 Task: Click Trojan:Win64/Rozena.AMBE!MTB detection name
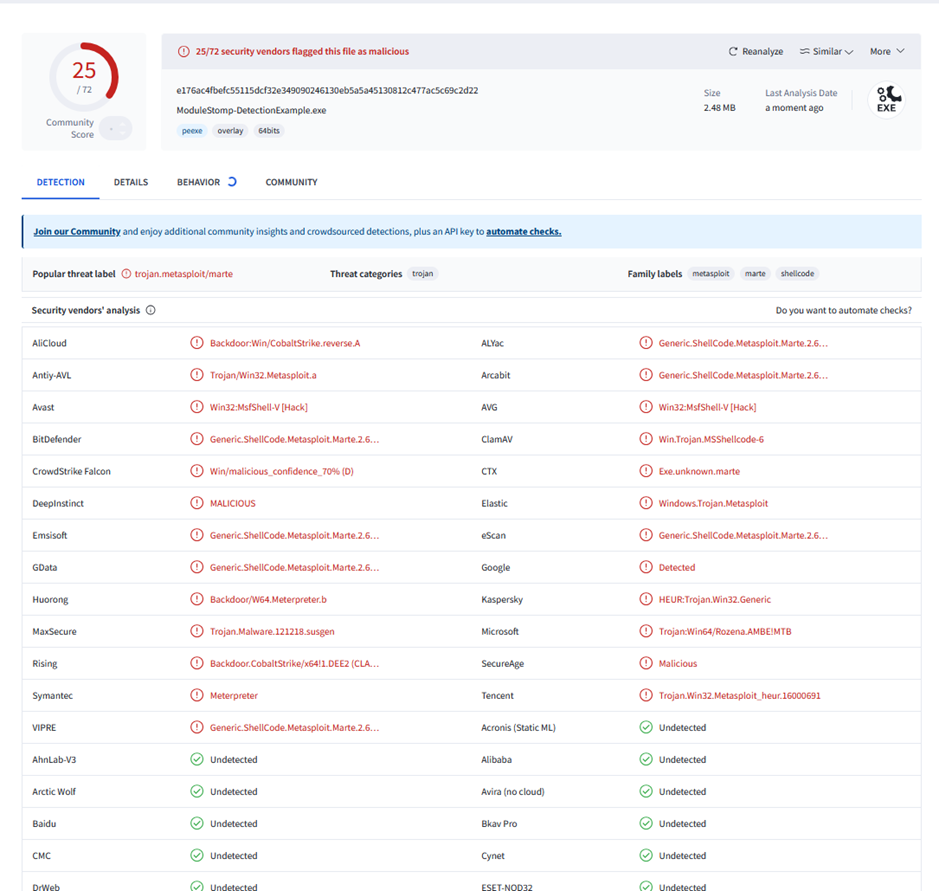pyautogui.click(x=725, y=632)
